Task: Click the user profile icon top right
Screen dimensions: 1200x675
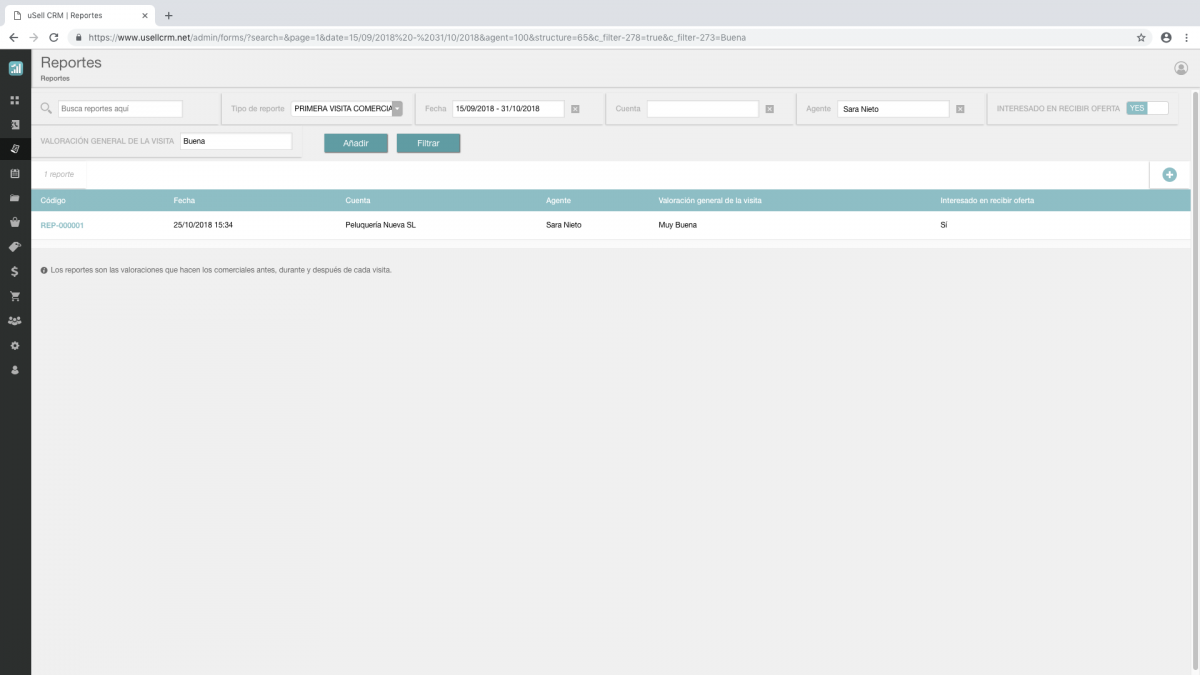Action: 1183,68
